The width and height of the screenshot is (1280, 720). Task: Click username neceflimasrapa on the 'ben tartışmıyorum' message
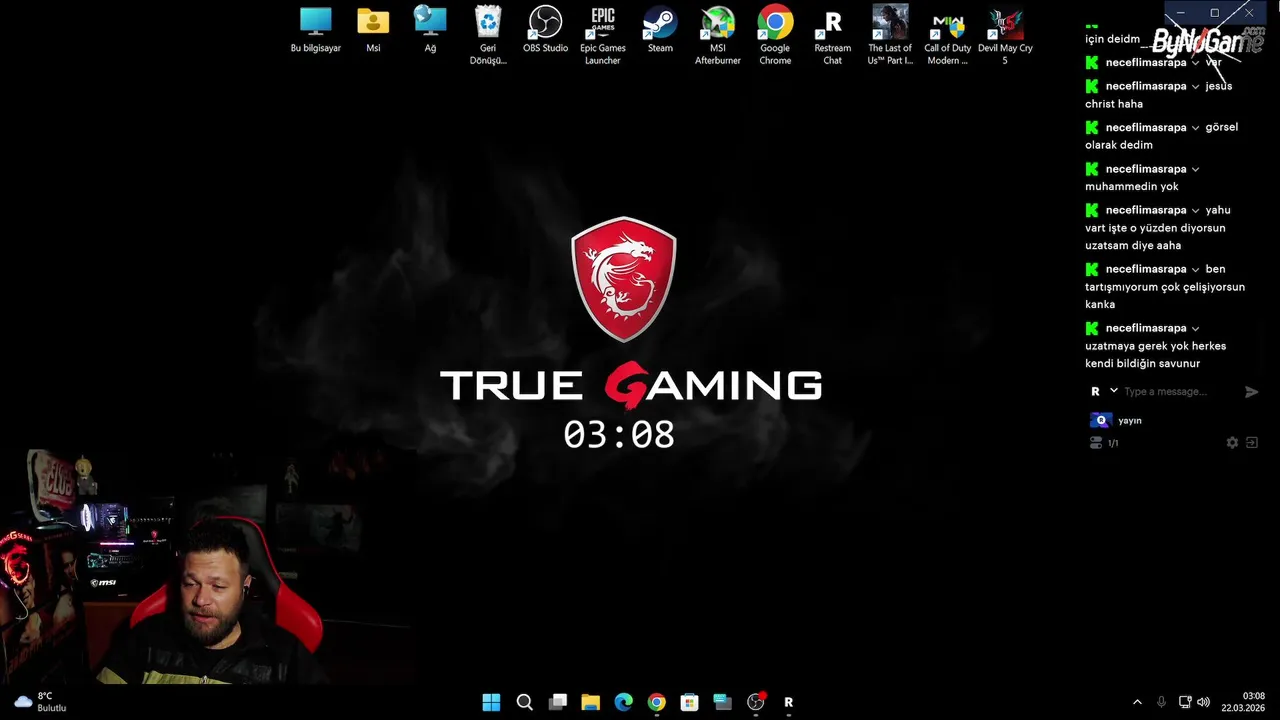[1146, 269]
